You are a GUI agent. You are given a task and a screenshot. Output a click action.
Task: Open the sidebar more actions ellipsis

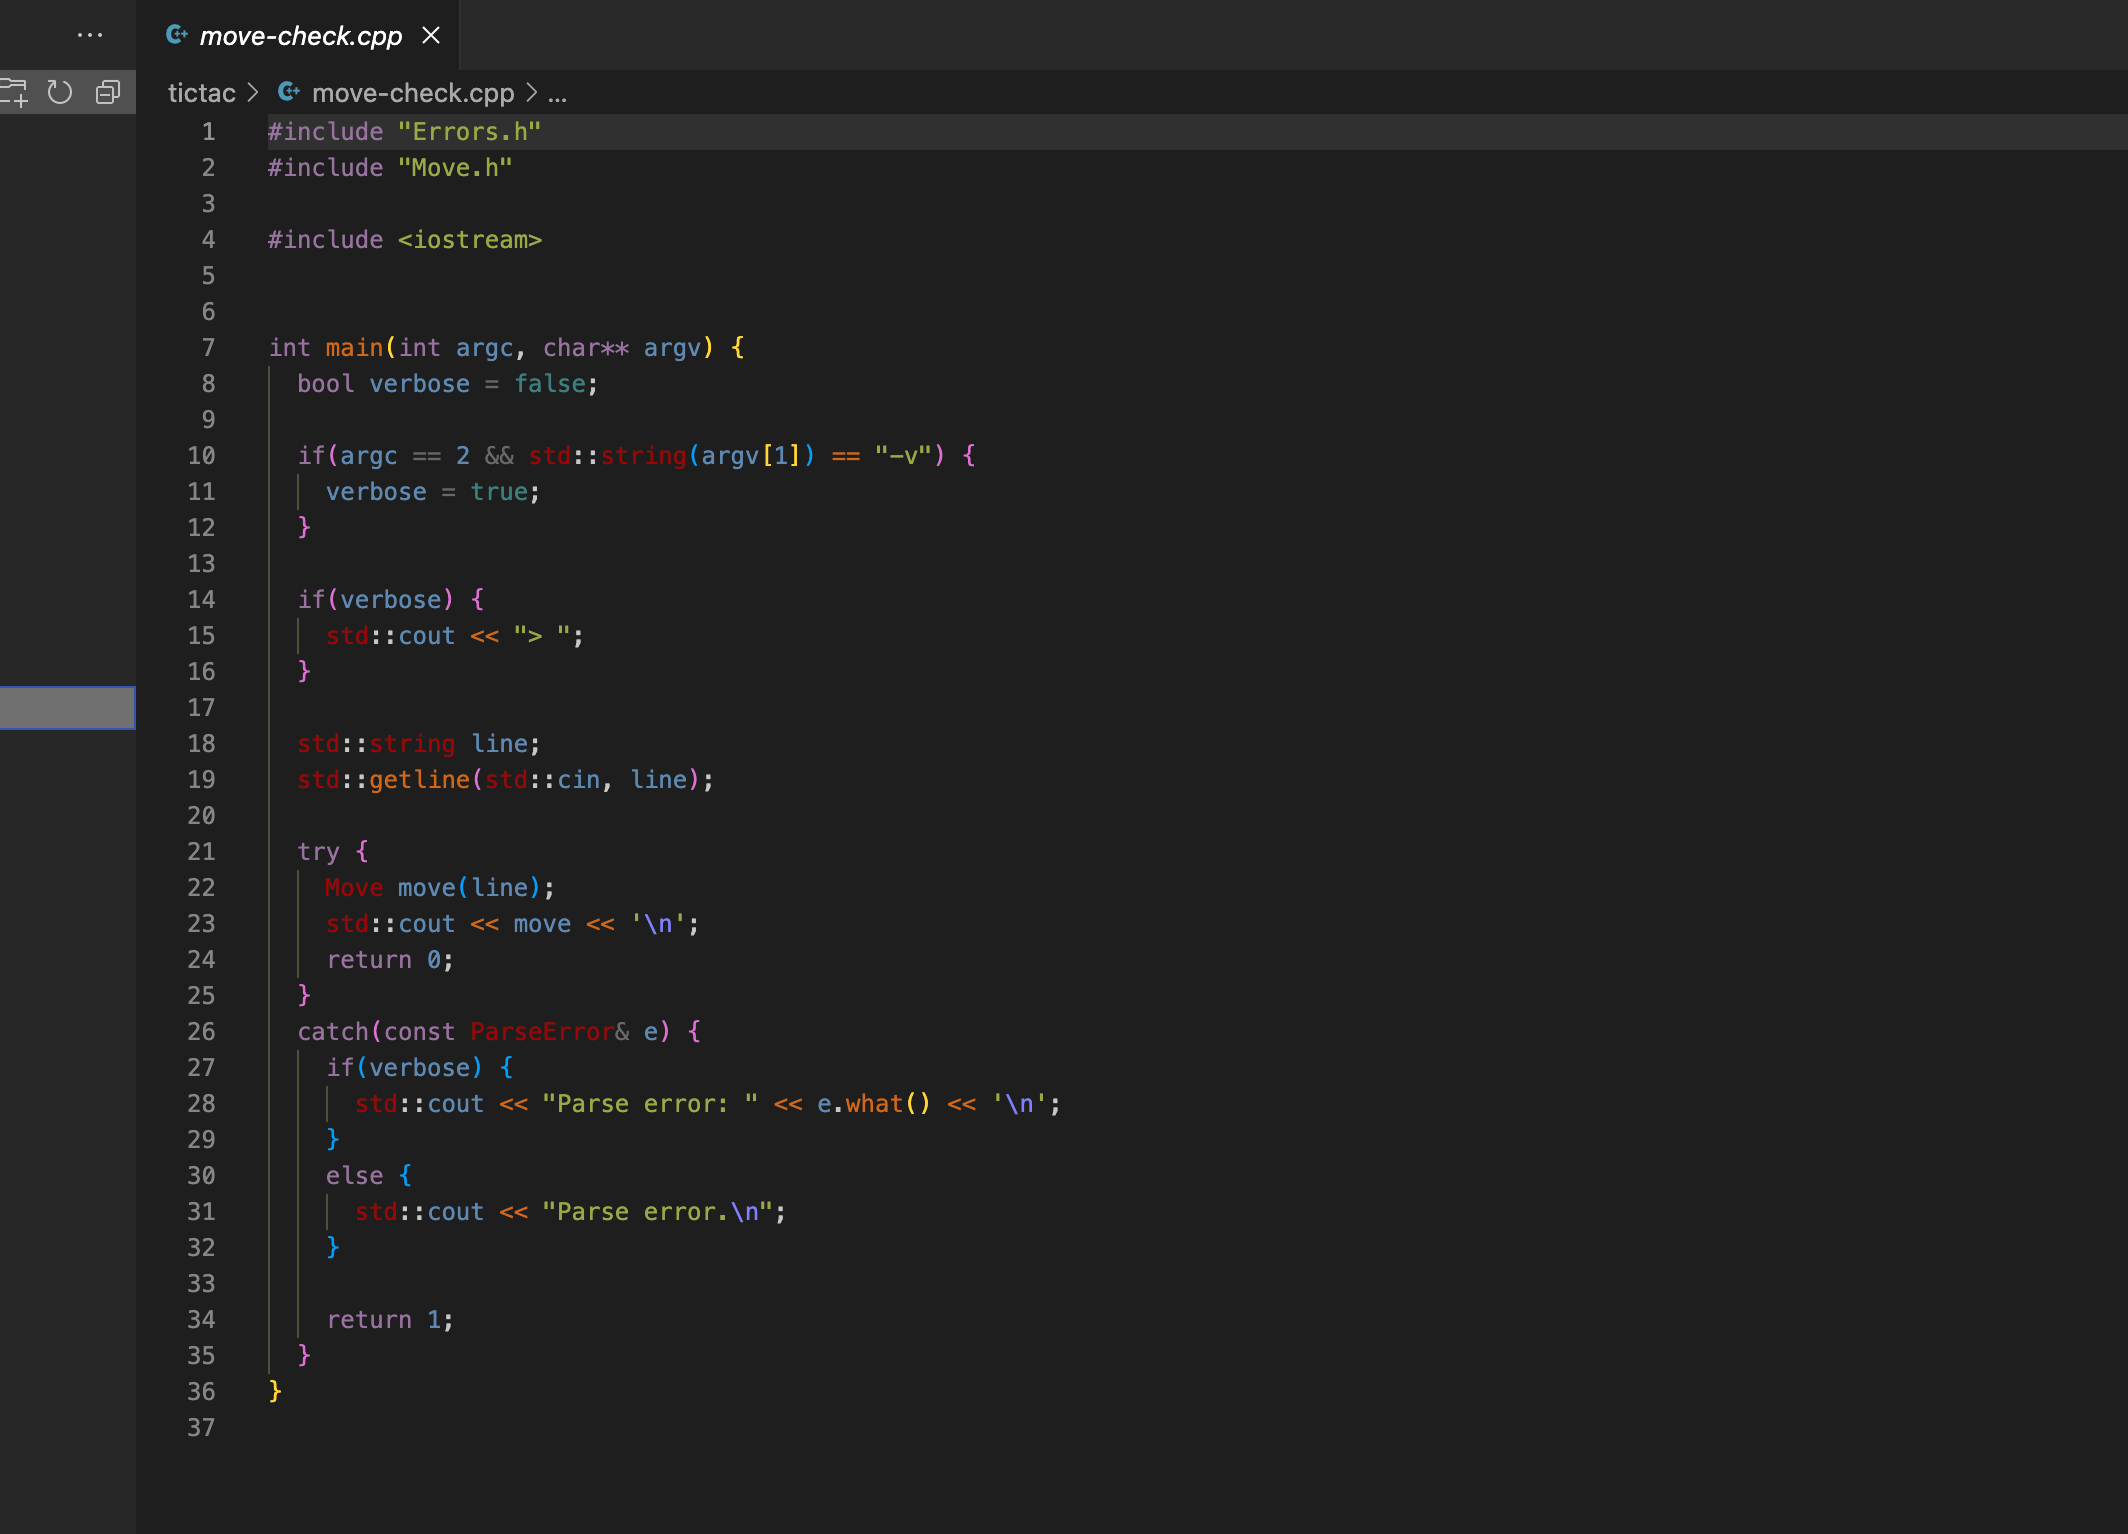pos(89,35)
